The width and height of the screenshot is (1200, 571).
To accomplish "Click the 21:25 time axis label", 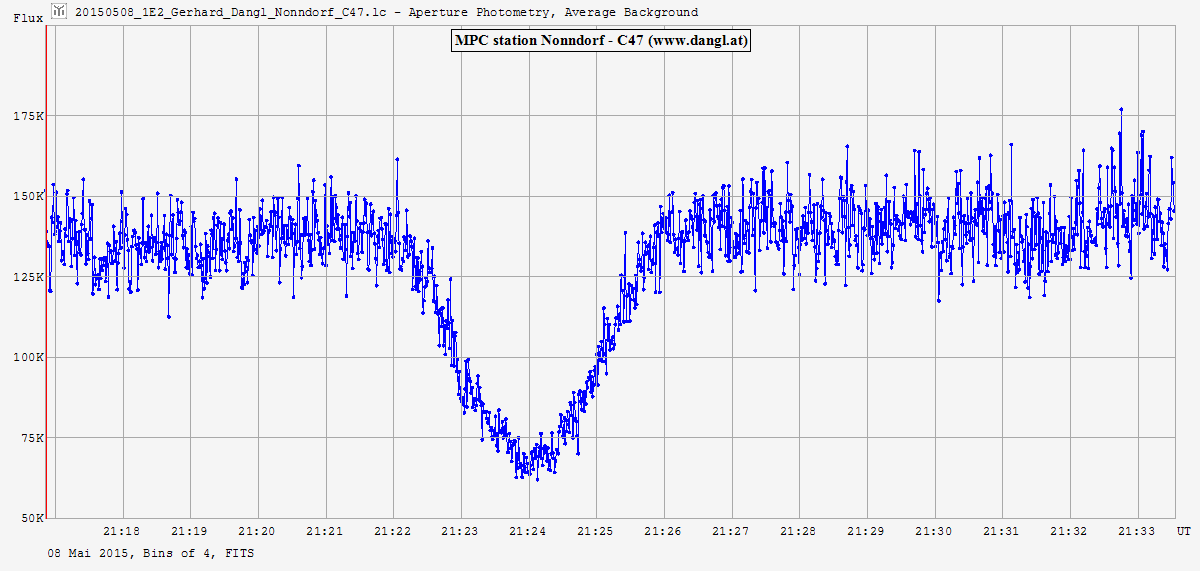I will [x=596, y=531].
